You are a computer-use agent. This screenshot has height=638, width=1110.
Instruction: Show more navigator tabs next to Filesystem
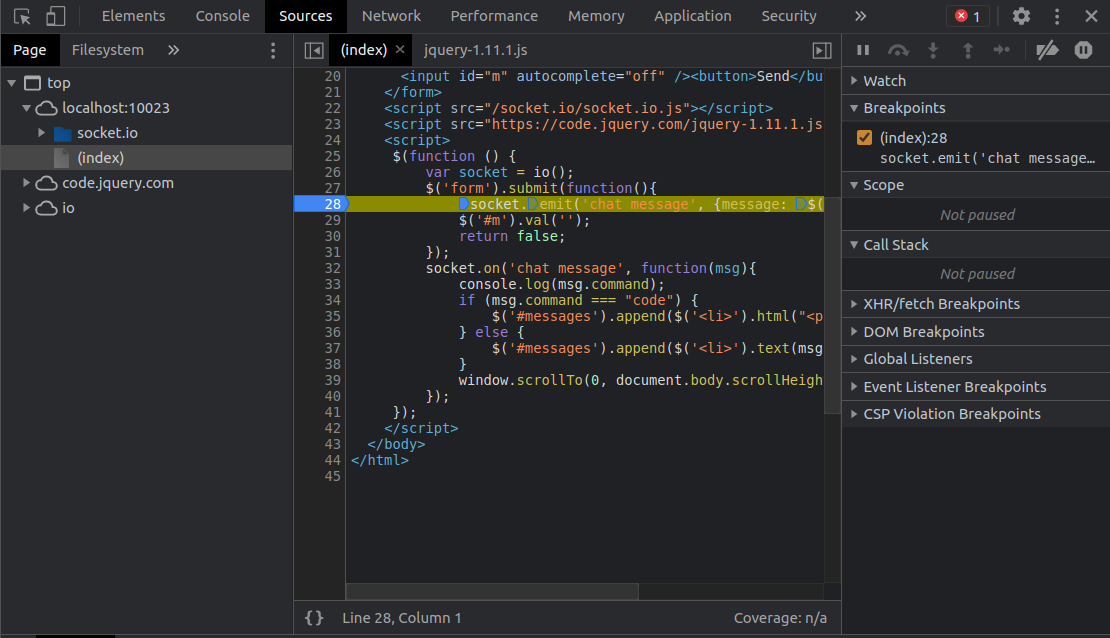pos(173,50)
